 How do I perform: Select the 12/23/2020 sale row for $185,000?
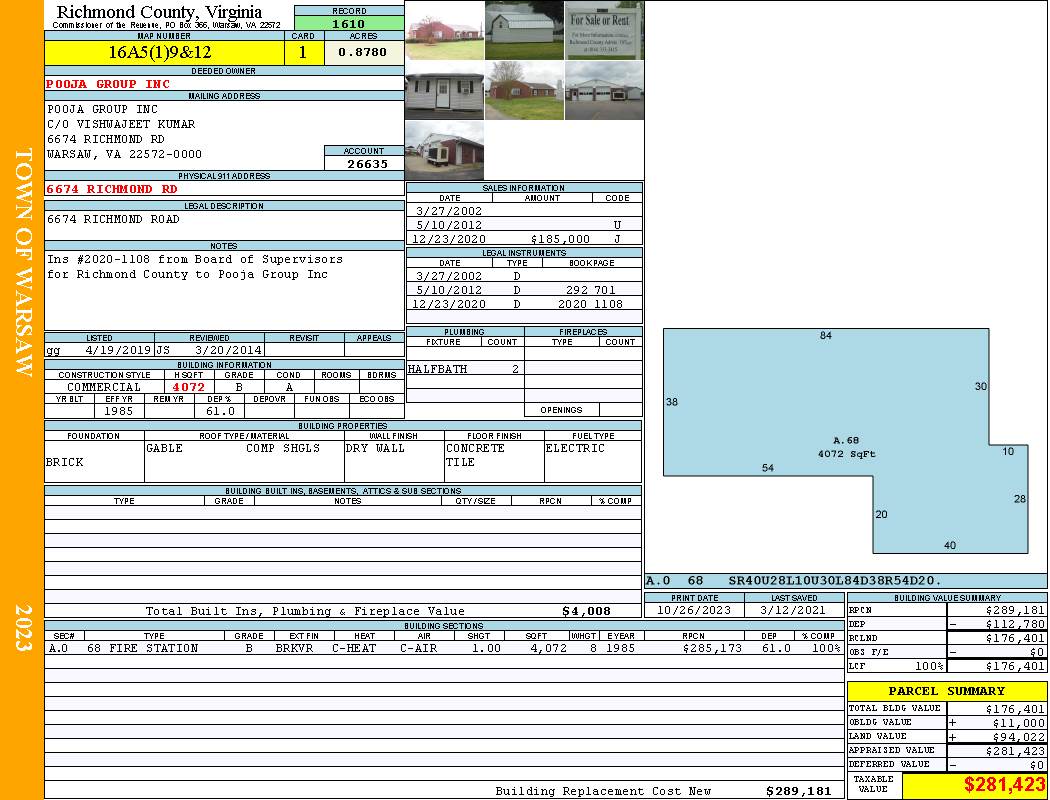[524, 239]
